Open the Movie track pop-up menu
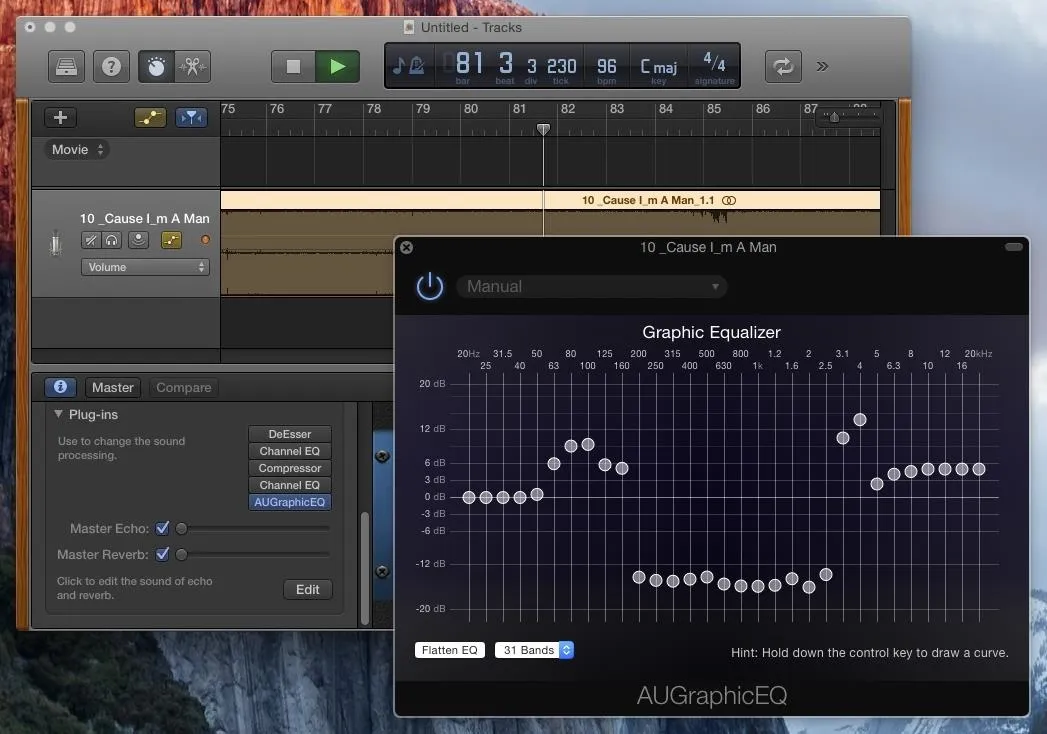Viewport: 1047px width, 734px height. click(77, 150)
